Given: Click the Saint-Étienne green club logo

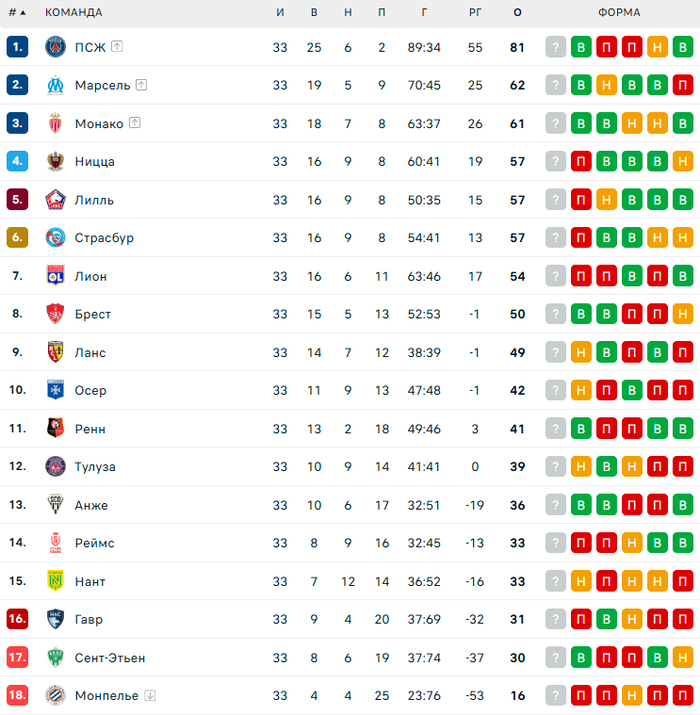Looking at the screenshot, I should 55,657.
